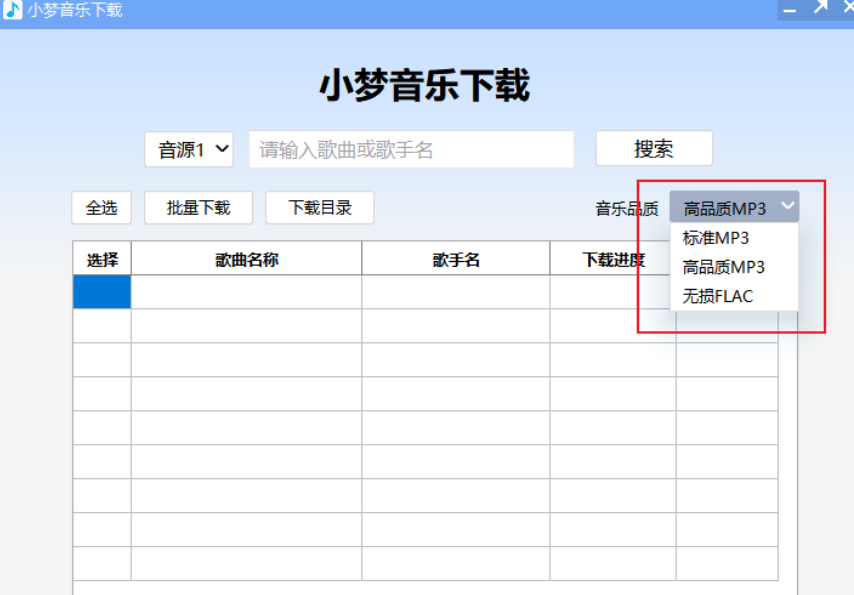Click the dropdown chevron next to 高品质MP3

pyautogui.click(x=789, y=207)
